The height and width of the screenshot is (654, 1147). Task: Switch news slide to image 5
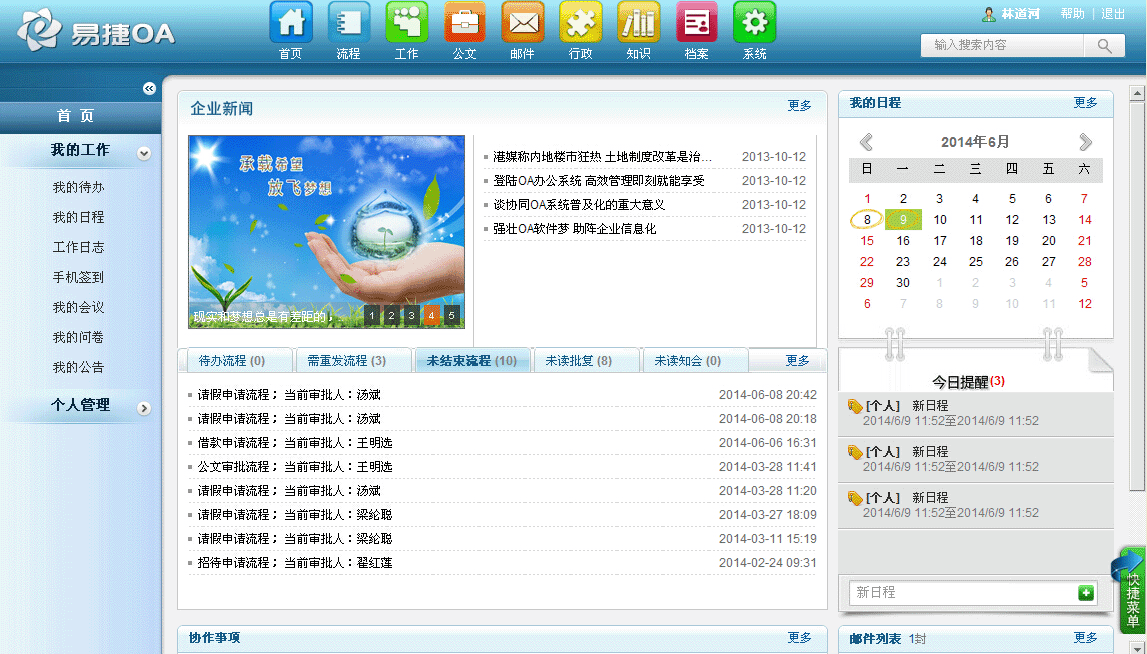[x=451, y=315]
